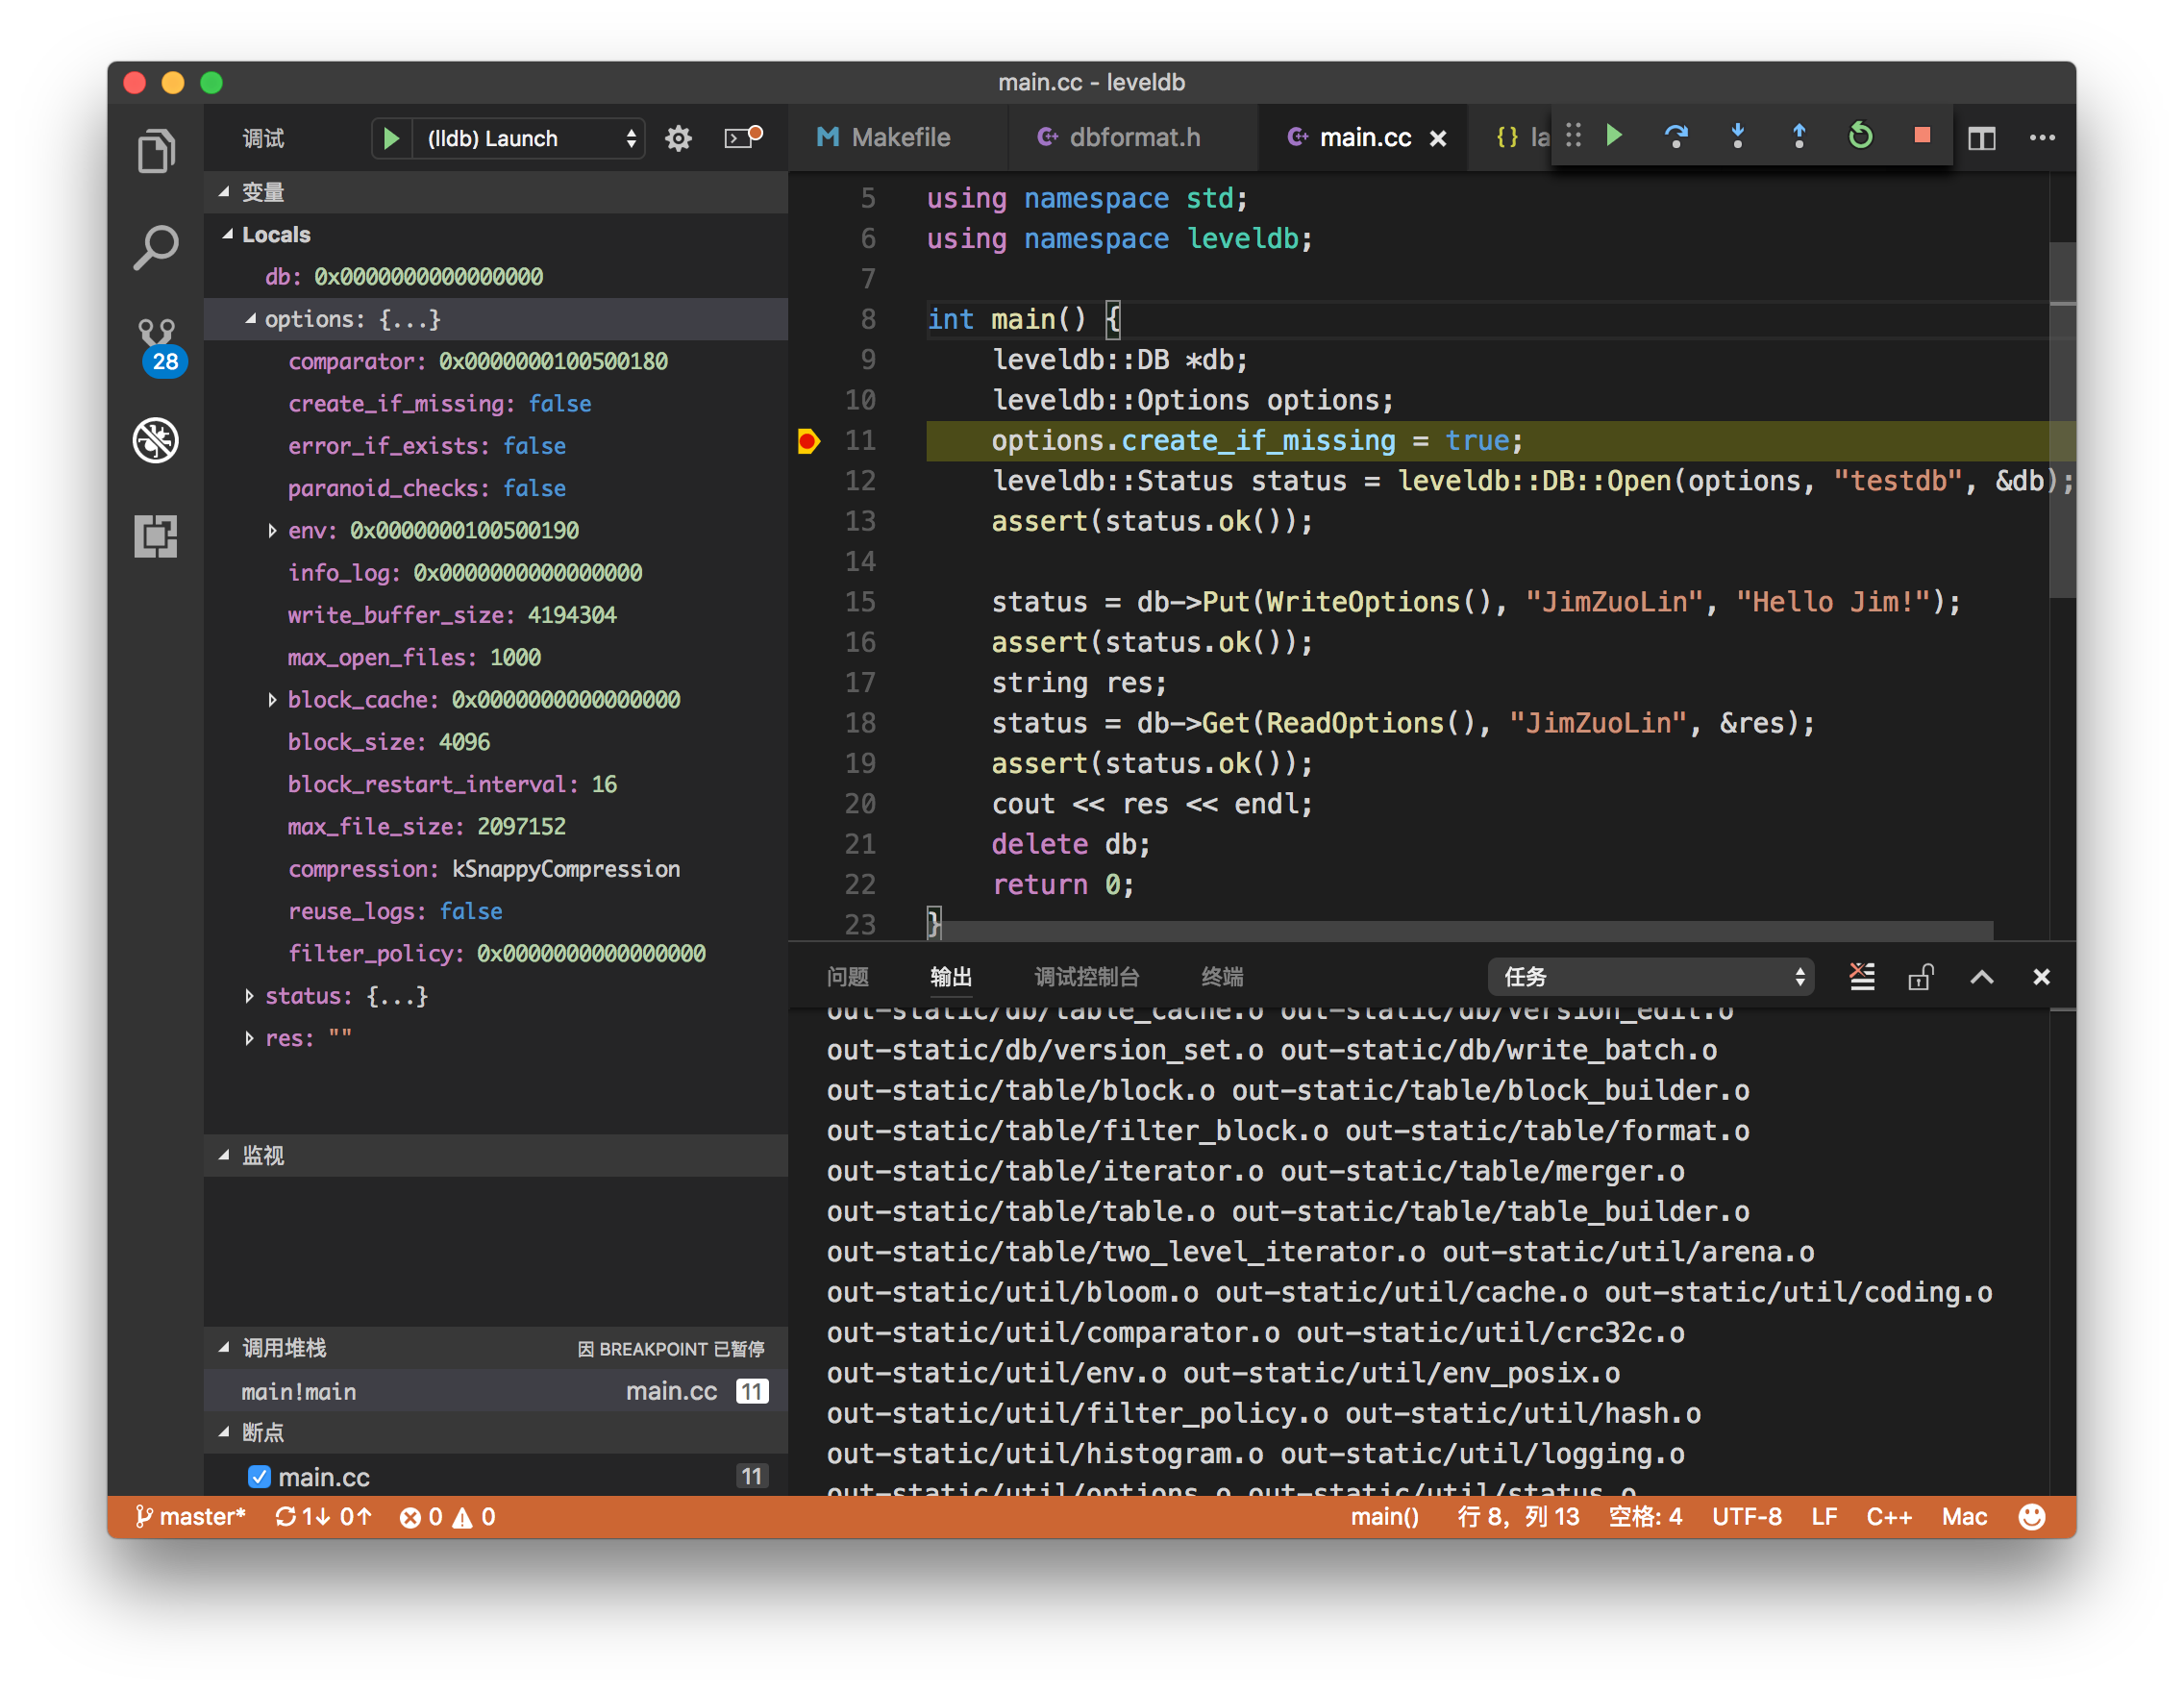Clear output with the clear-lines icon
2184x1692 pixels.
(x=1862, y=977)
